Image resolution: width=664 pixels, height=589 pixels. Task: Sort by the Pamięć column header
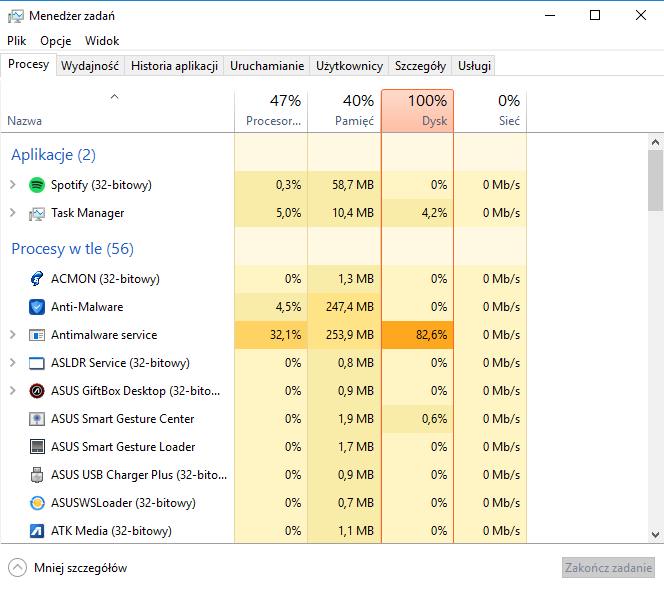pos(344,111)
